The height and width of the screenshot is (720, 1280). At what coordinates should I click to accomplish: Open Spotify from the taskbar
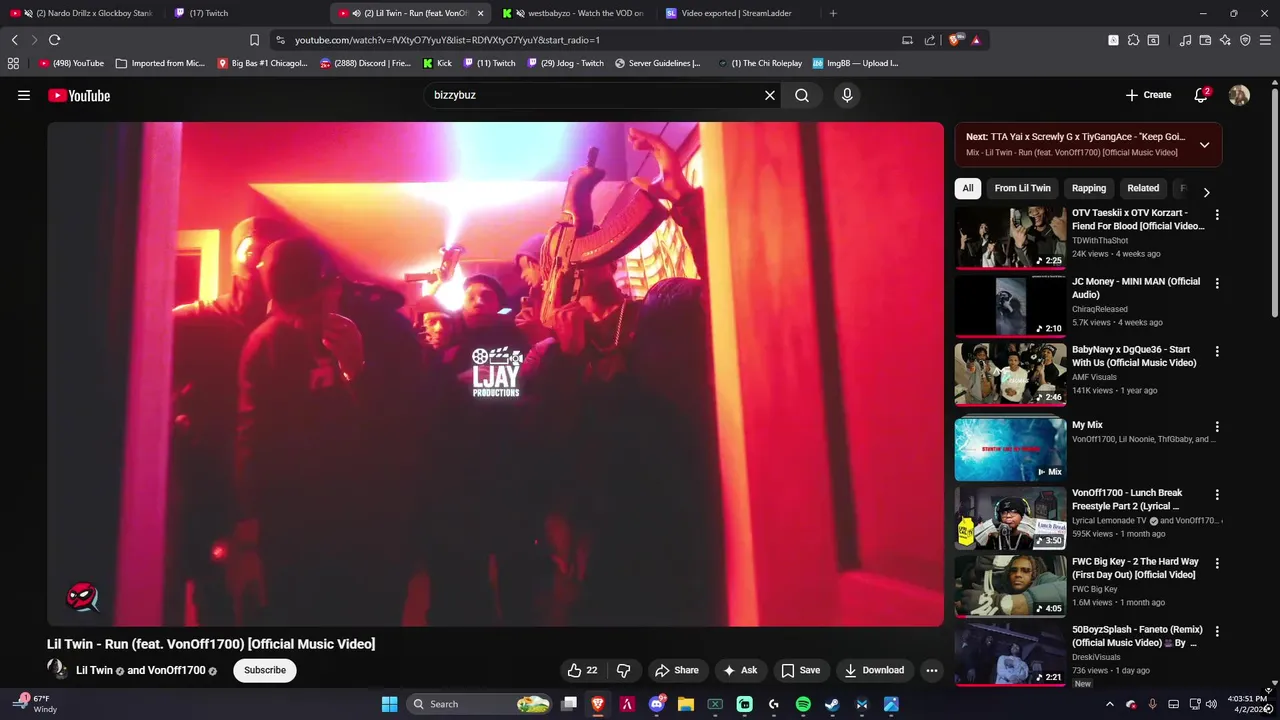pyautogui.click(x=803, y=704)
